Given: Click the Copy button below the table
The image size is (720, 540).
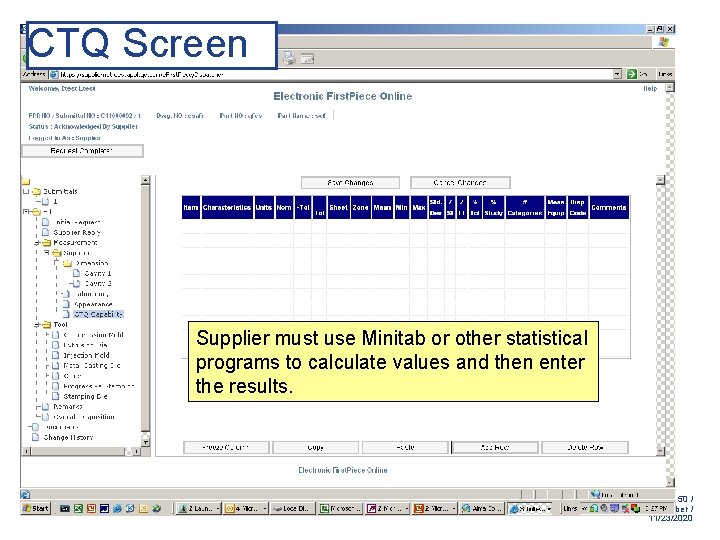Looking at the screenshot, I should pyautogui.click(x=315, y=447).
